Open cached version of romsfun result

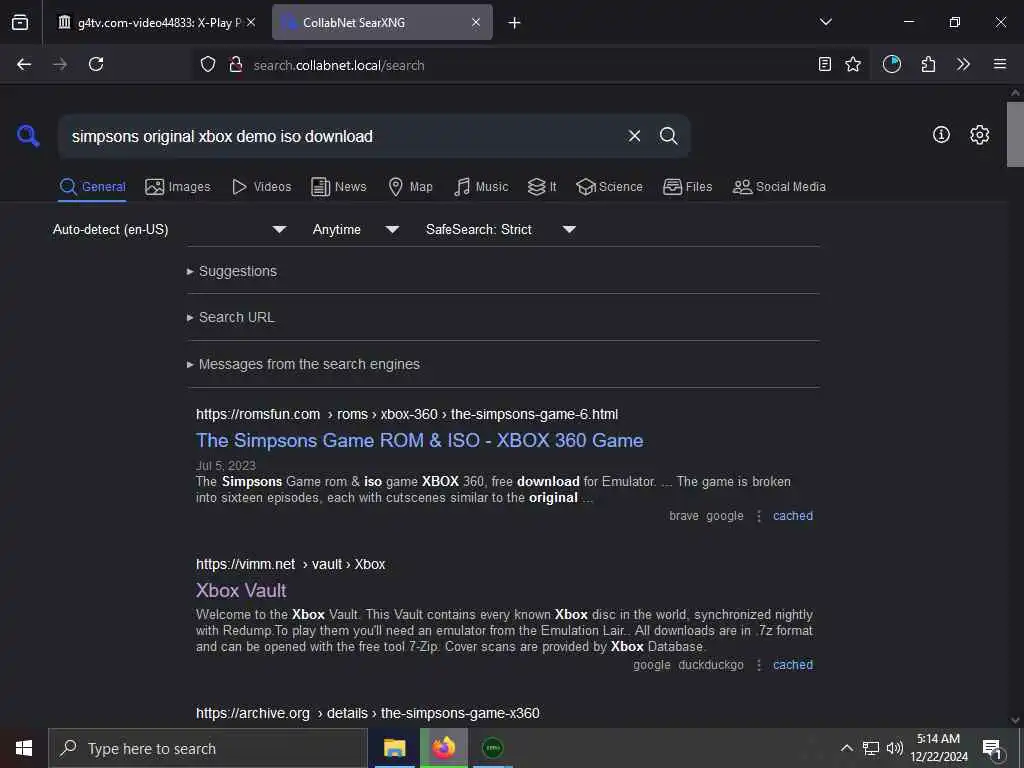tap(793, 516)
